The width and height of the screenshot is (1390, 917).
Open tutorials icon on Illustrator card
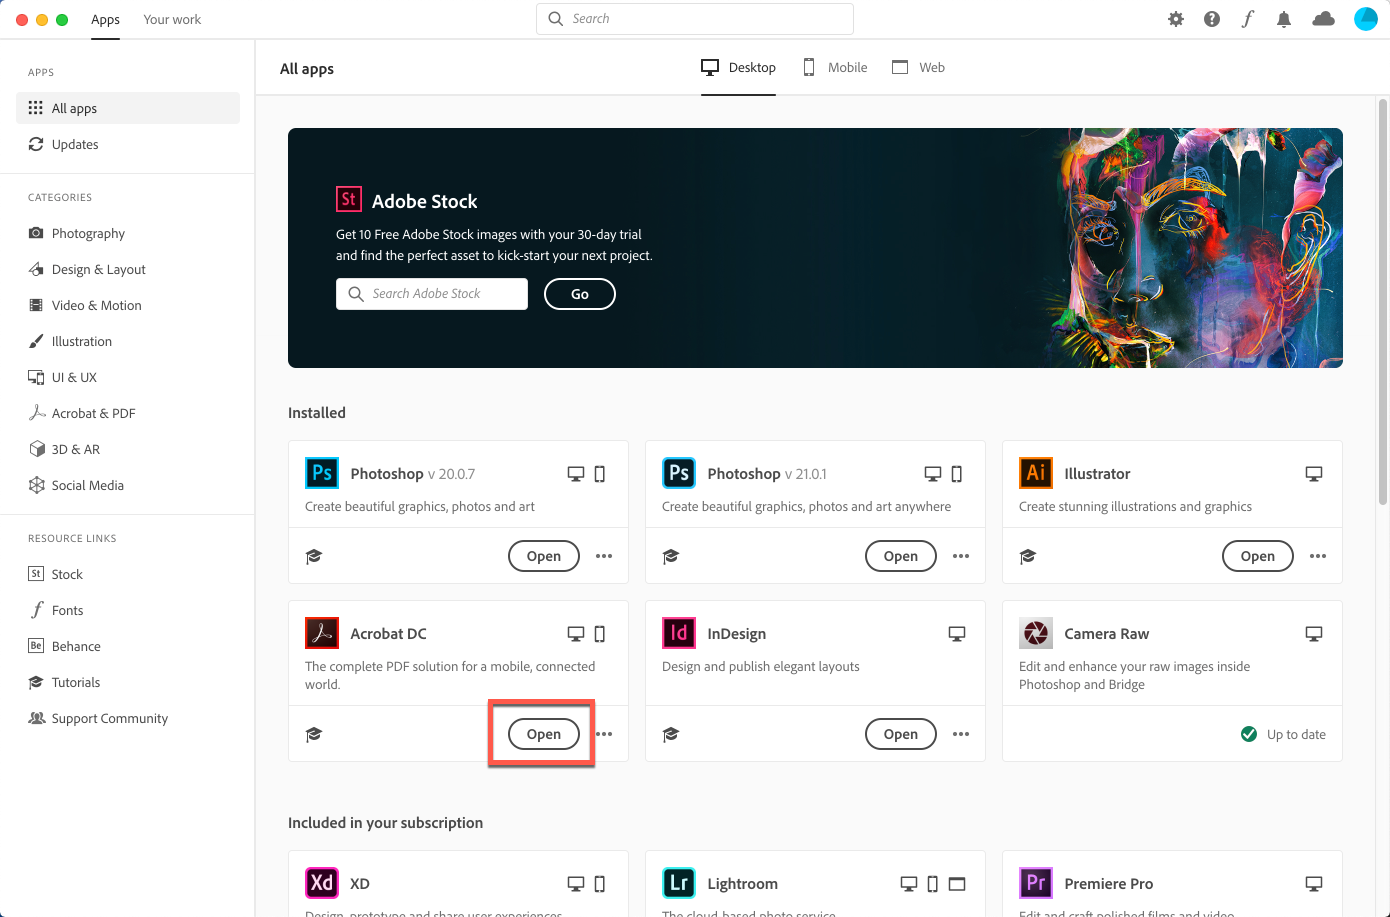(x=1028, y=556)
